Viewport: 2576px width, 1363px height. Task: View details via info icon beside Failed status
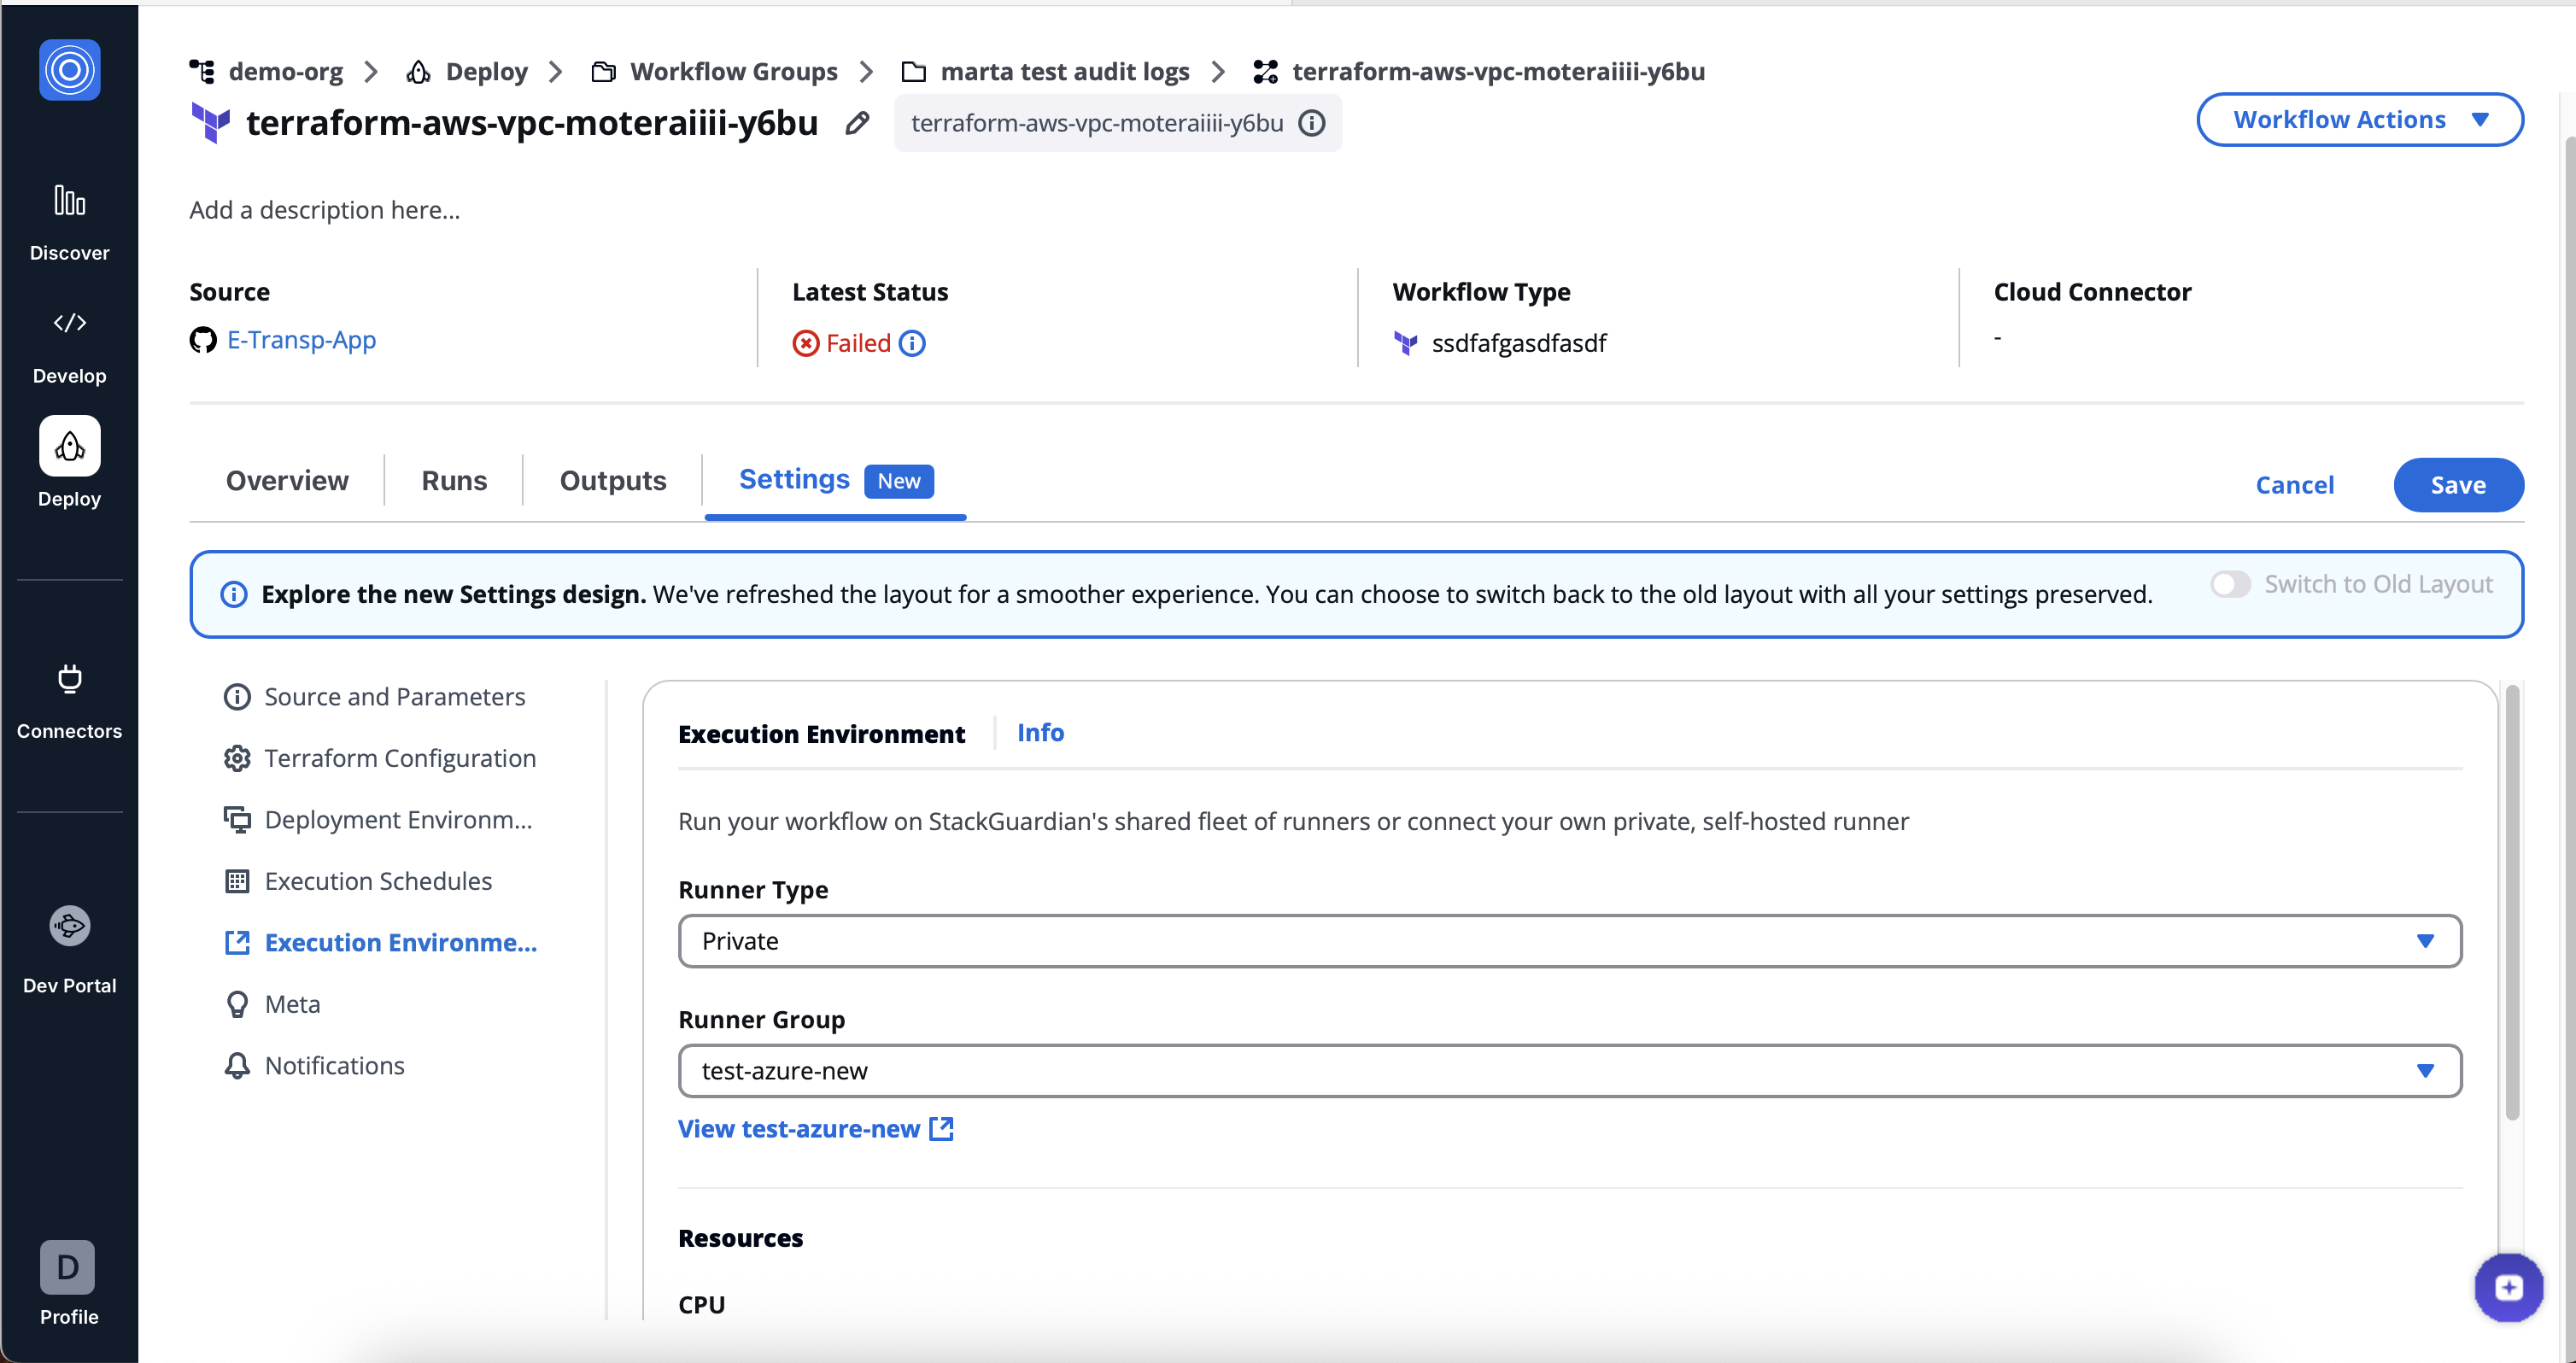pos(912,343)
